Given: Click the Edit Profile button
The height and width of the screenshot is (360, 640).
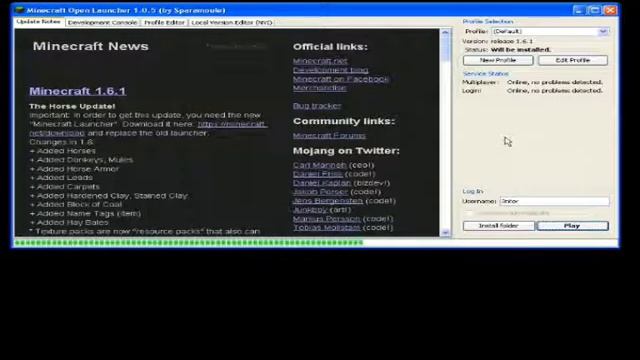Looking at the screenshot, I should point(573,60).
